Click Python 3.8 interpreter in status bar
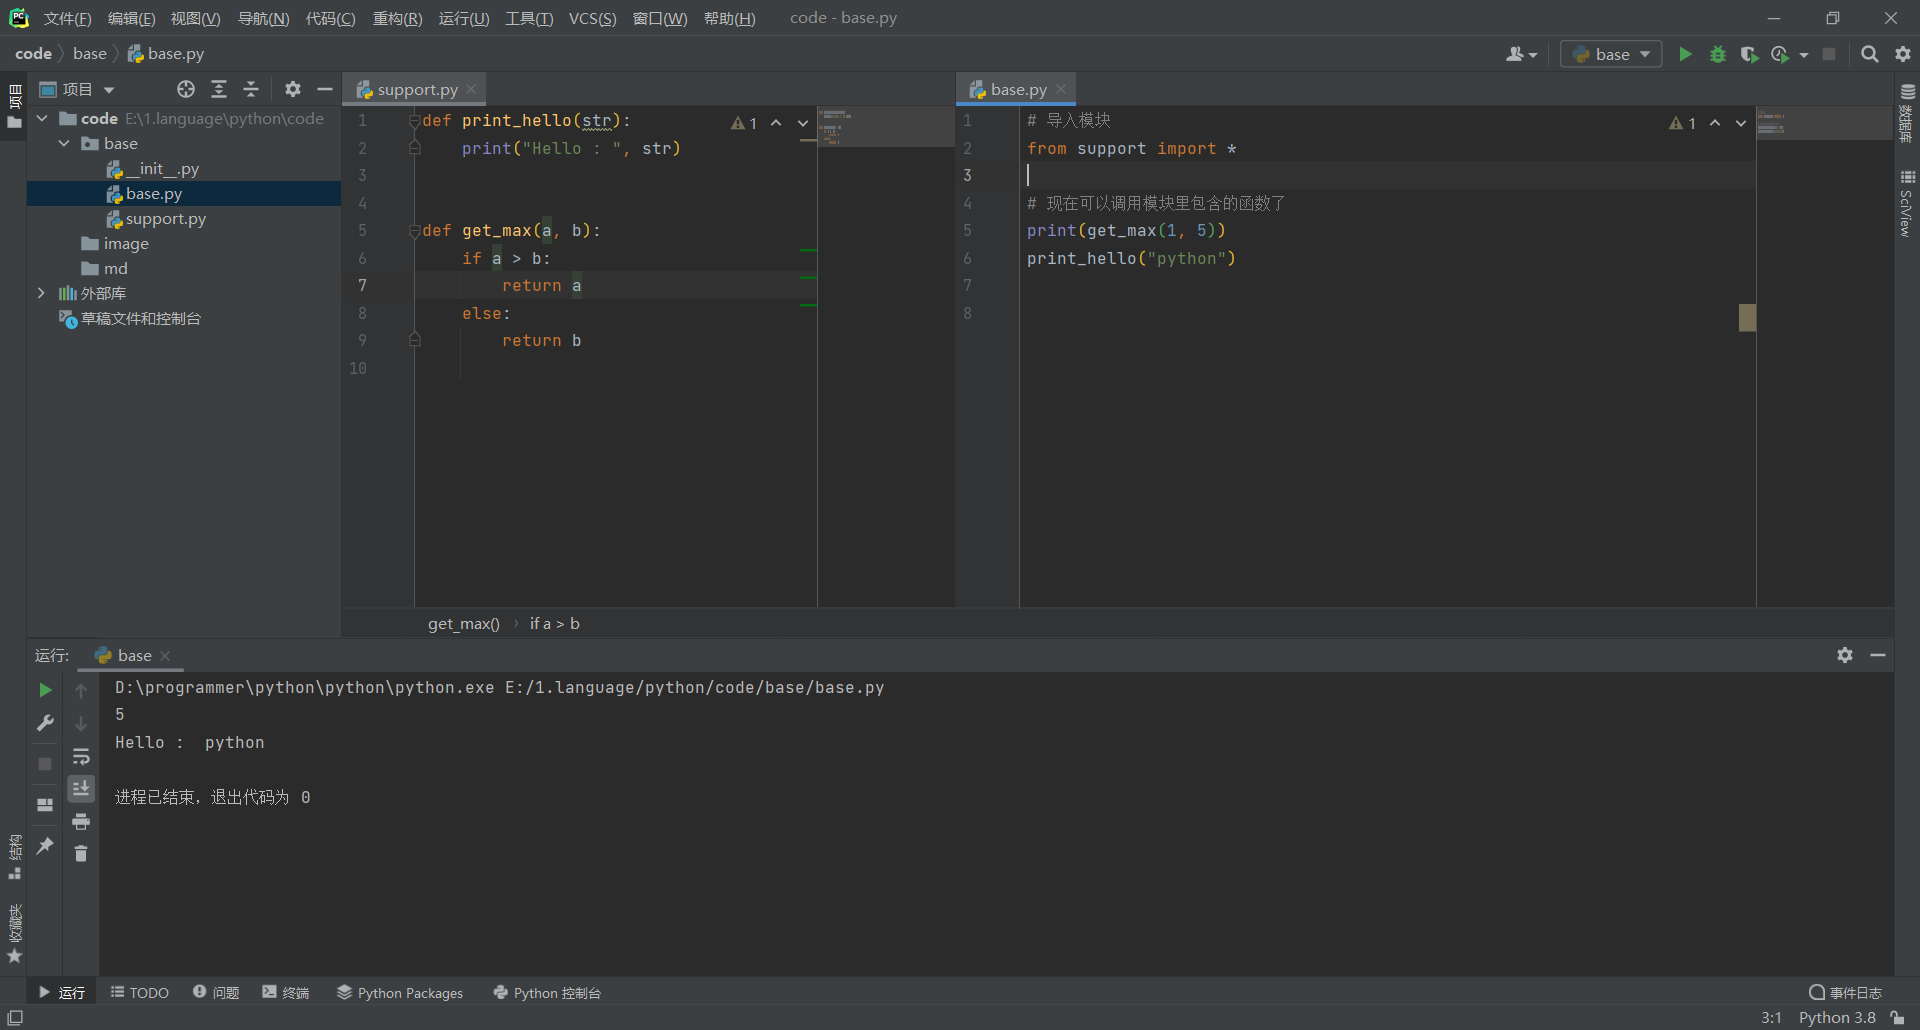Viewport: 1920px width, 1030px height. tap(1837, 1017)
